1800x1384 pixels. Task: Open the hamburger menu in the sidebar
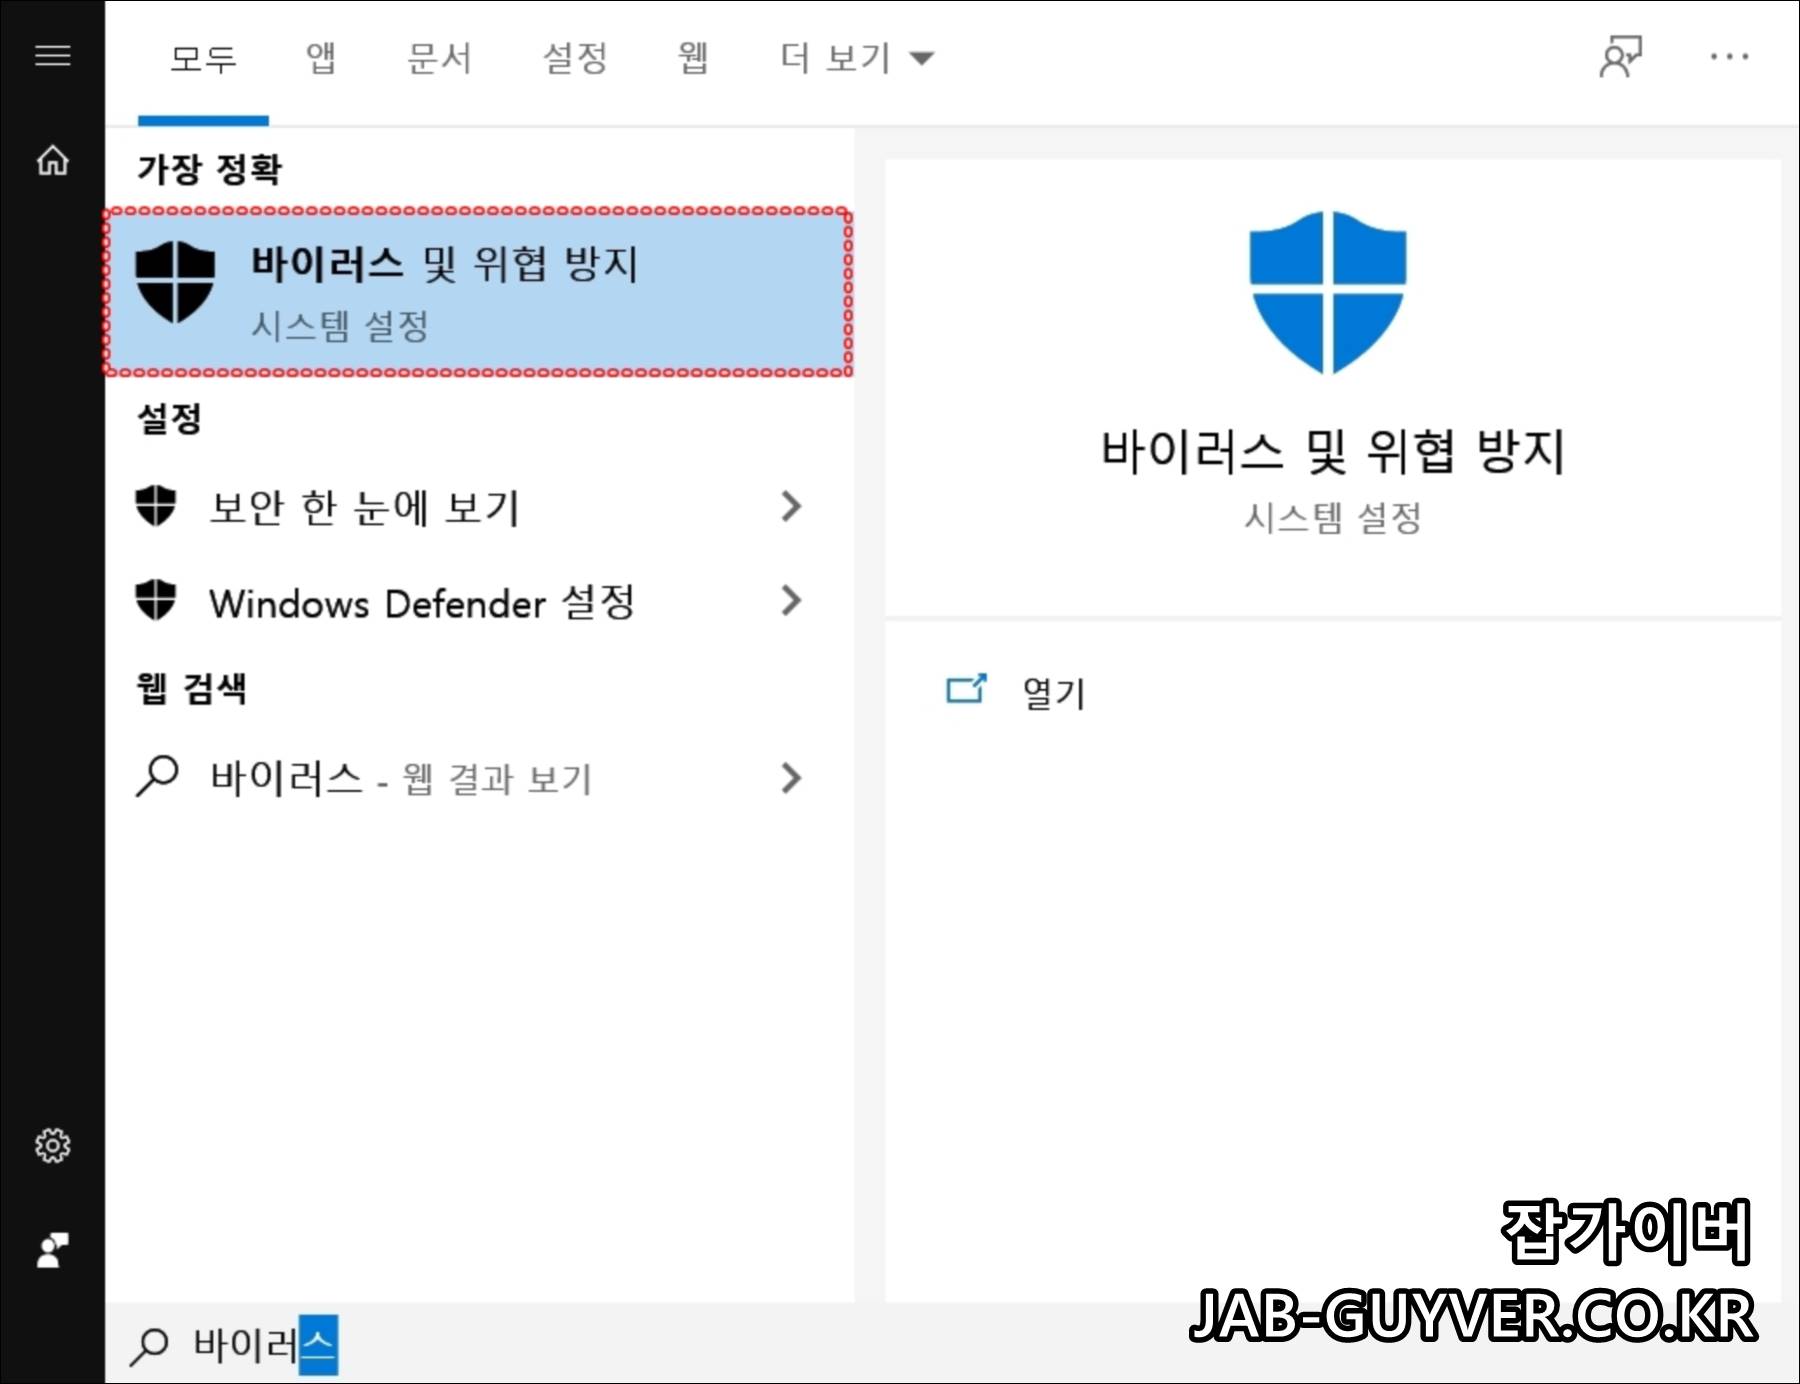pos(51,57)
